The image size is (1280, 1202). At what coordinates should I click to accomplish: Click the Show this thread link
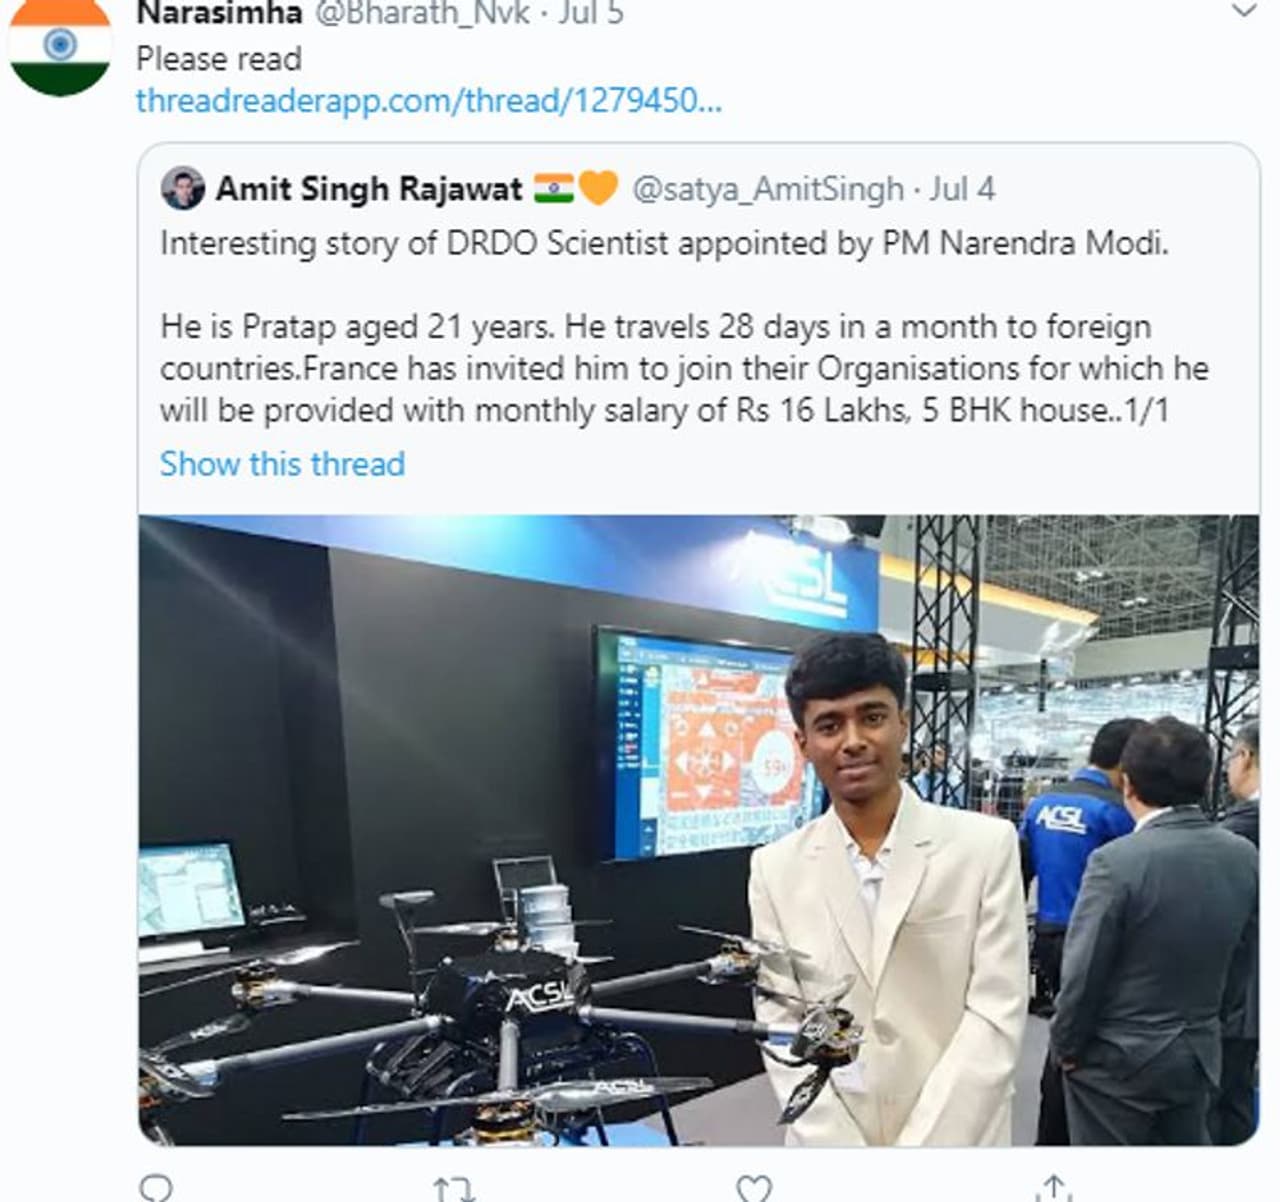tap(282, 464)
